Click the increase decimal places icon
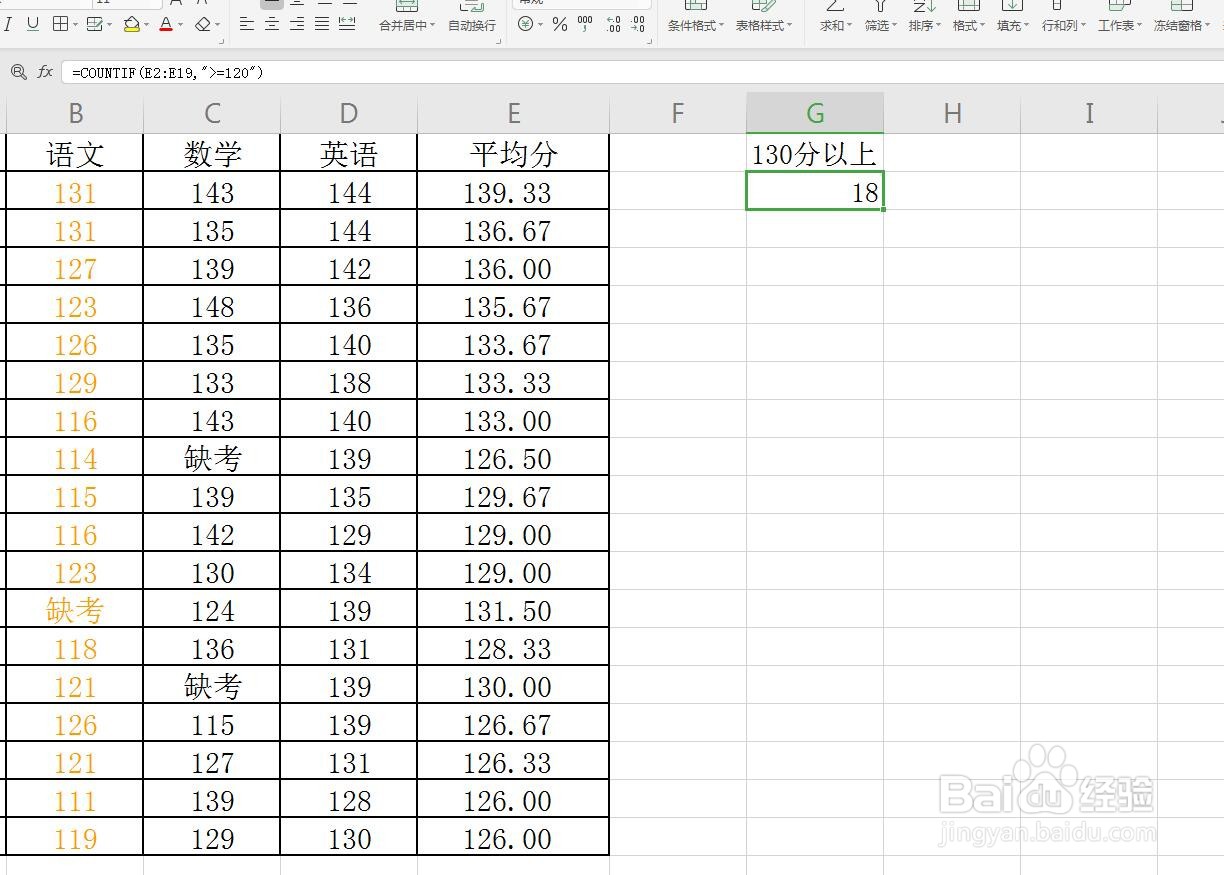The image size is (1224, 875). click(613, 24)
